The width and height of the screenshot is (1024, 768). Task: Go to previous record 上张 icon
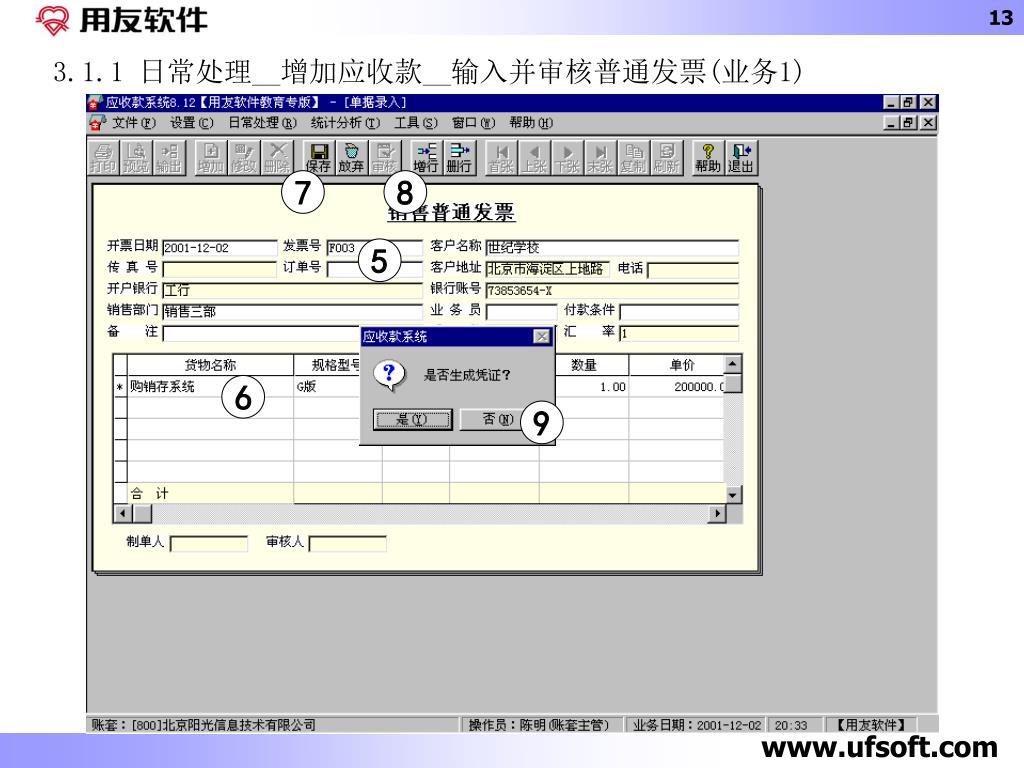click(x=534, y=158)
